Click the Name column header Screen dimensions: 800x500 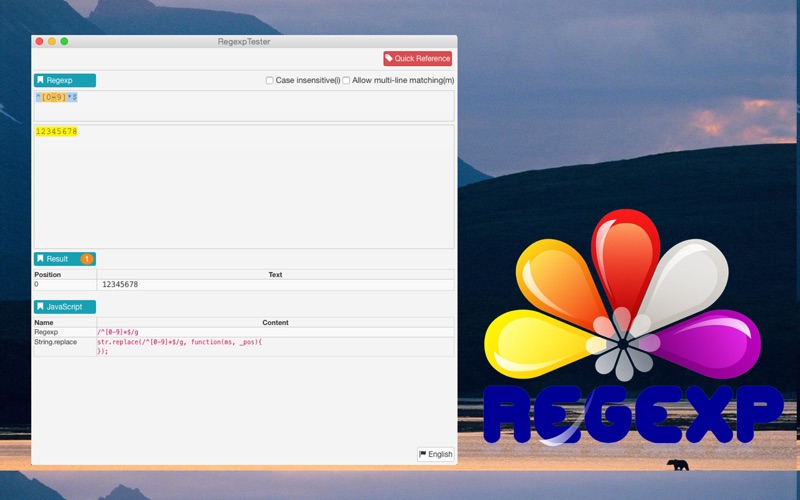pyautogui.click(x=43, y=322)
